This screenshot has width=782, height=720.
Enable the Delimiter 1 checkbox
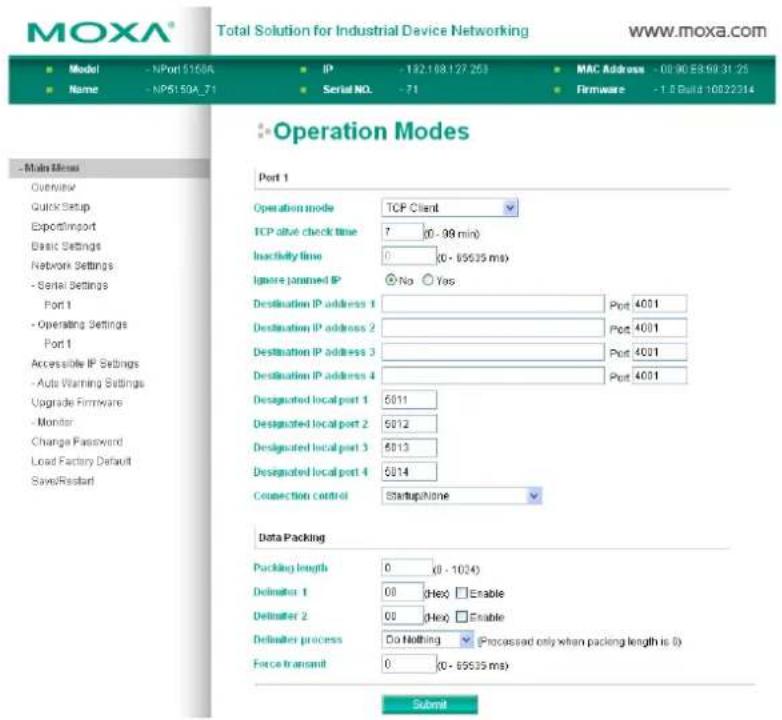[x=462, y=593]
